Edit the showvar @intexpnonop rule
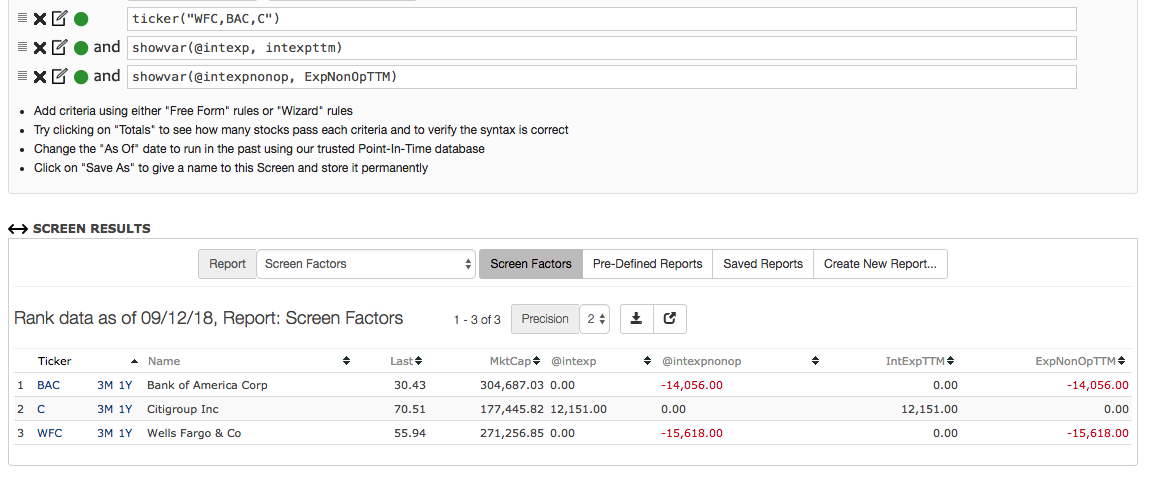This screenshot has height=483, width=1152. tap(60, 76)
